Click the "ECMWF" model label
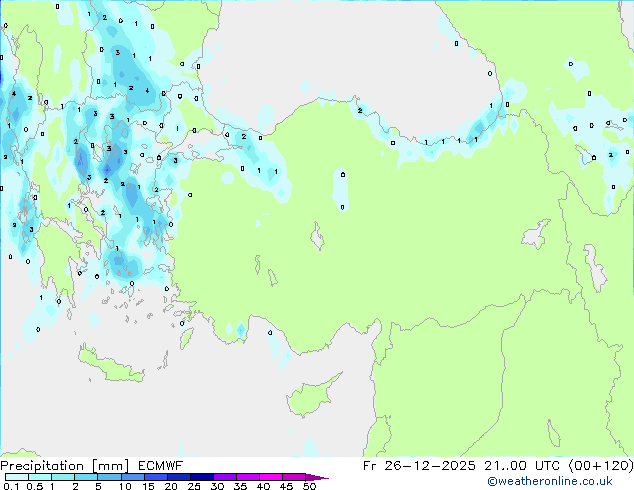Screen dimensions: 634x490 point(161,466)
